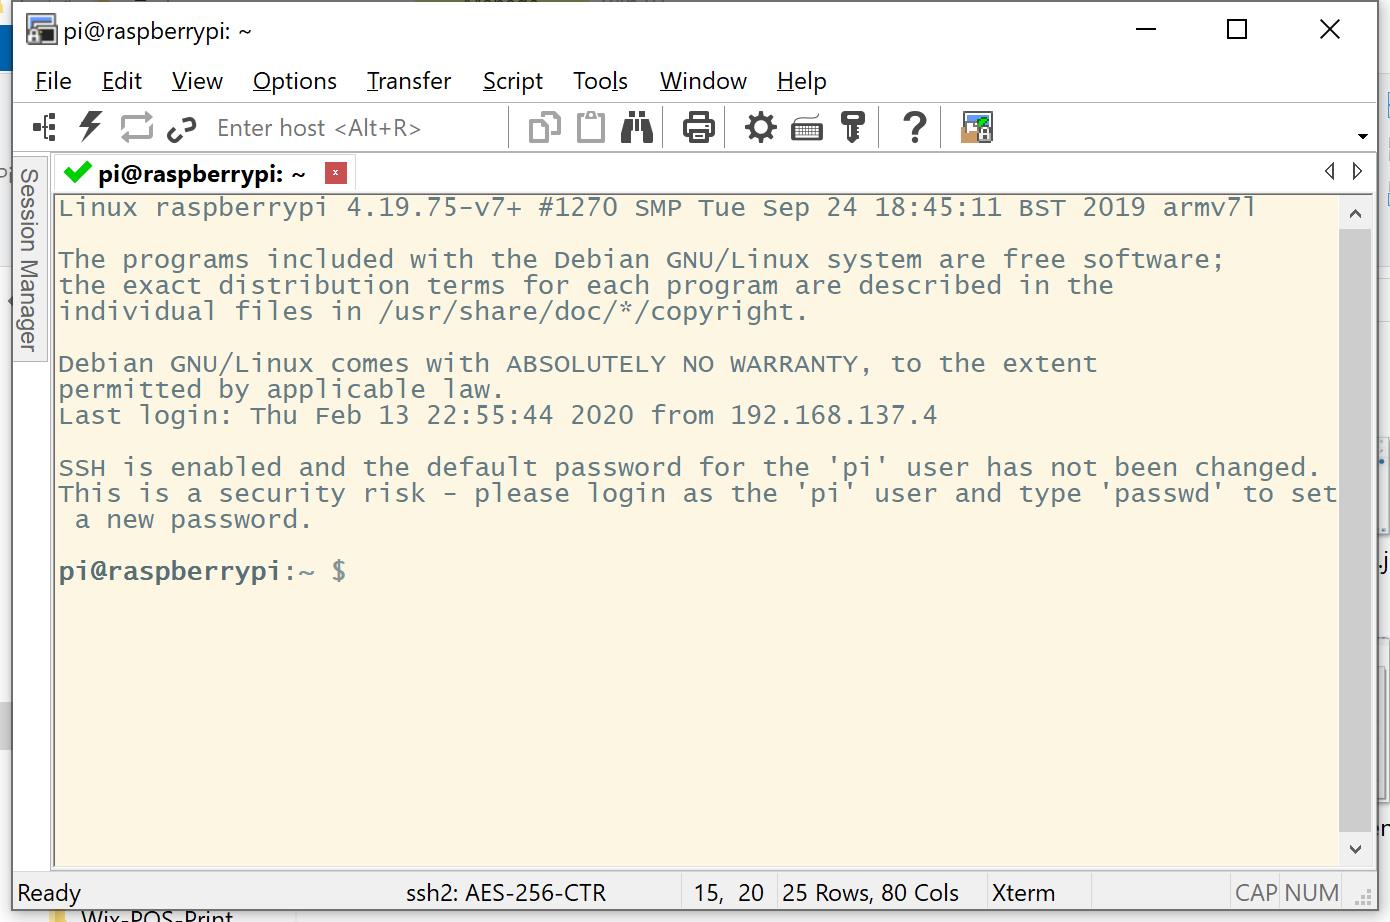
Task: Maximize the SecureCRT window
Action: pyautogui.click(x=1237, y=30)
